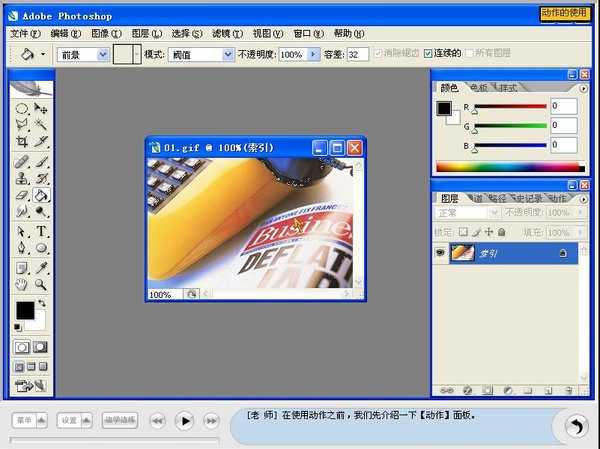This screenshot has width=600, height=449.
Task: Expand the opacity 不透明度 slider arrow
Action: coord(313,54)
